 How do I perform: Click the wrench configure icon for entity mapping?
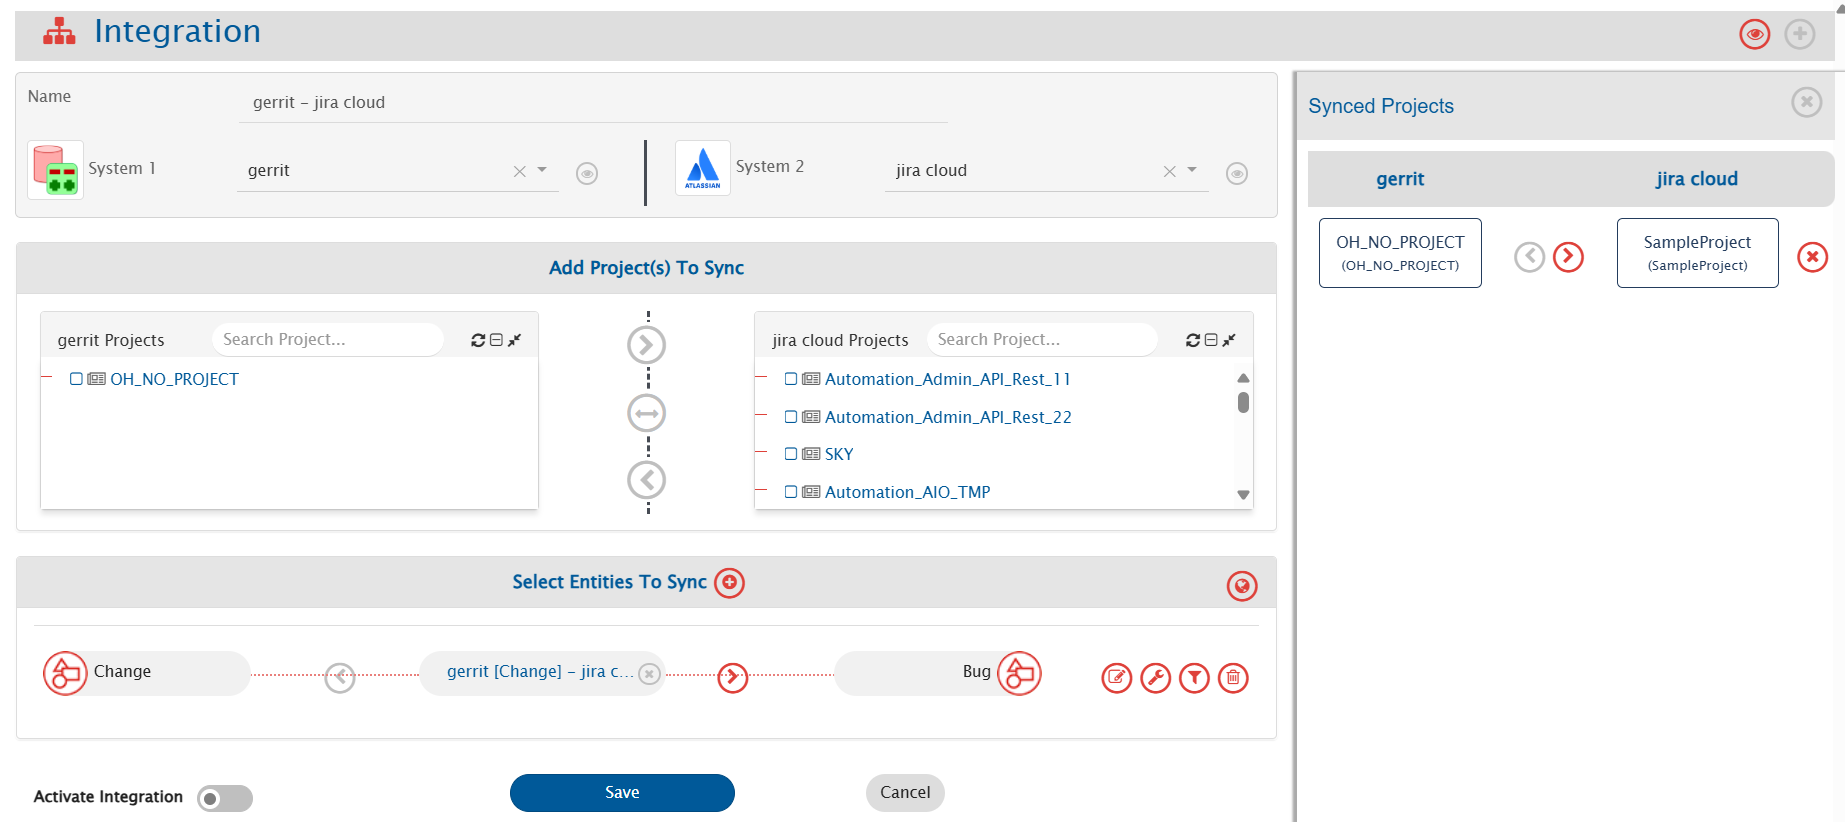(x=1155, y=678)
